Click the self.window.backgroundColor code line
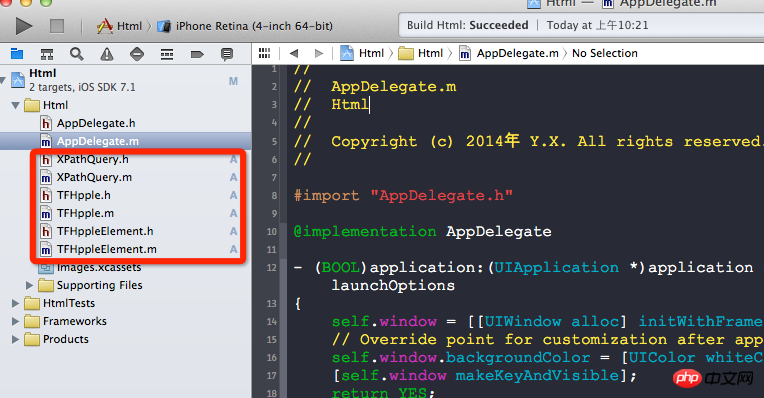764x398 pixels. pyautogui.click(x=547, y=358)
